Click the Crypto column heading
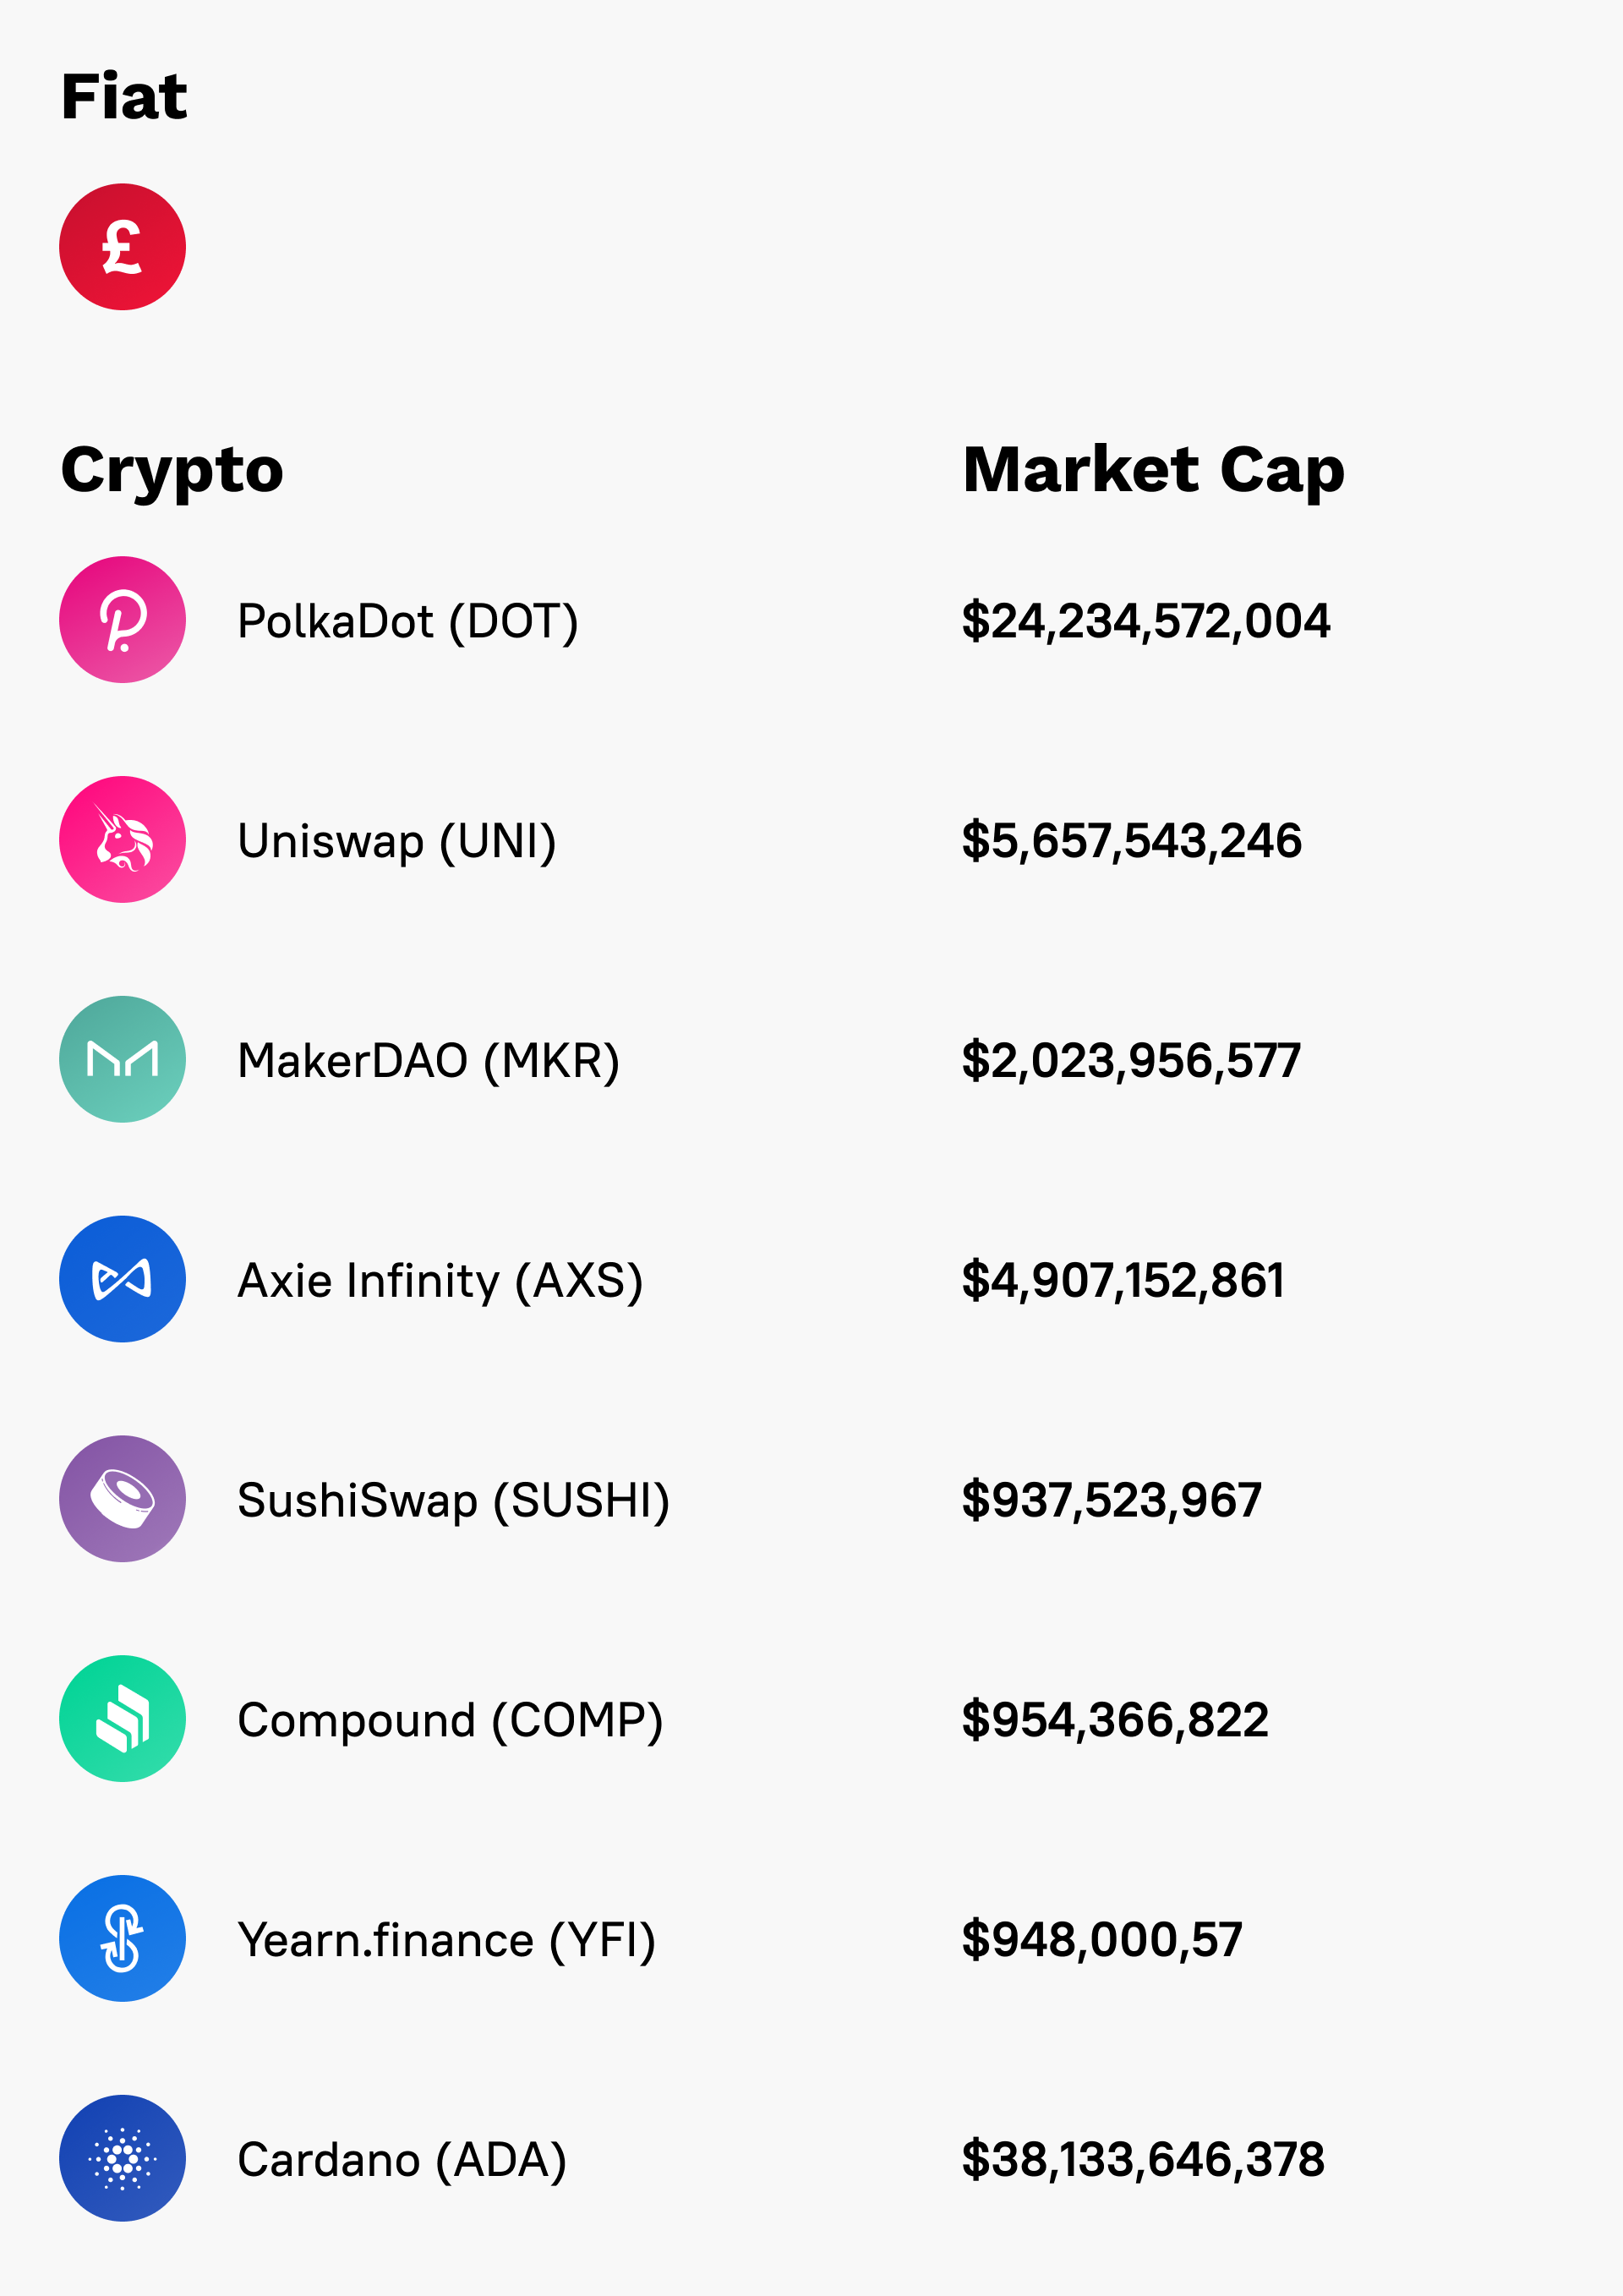The width and height of the screenshot is (1623, 2296). [x=172, y=472]
